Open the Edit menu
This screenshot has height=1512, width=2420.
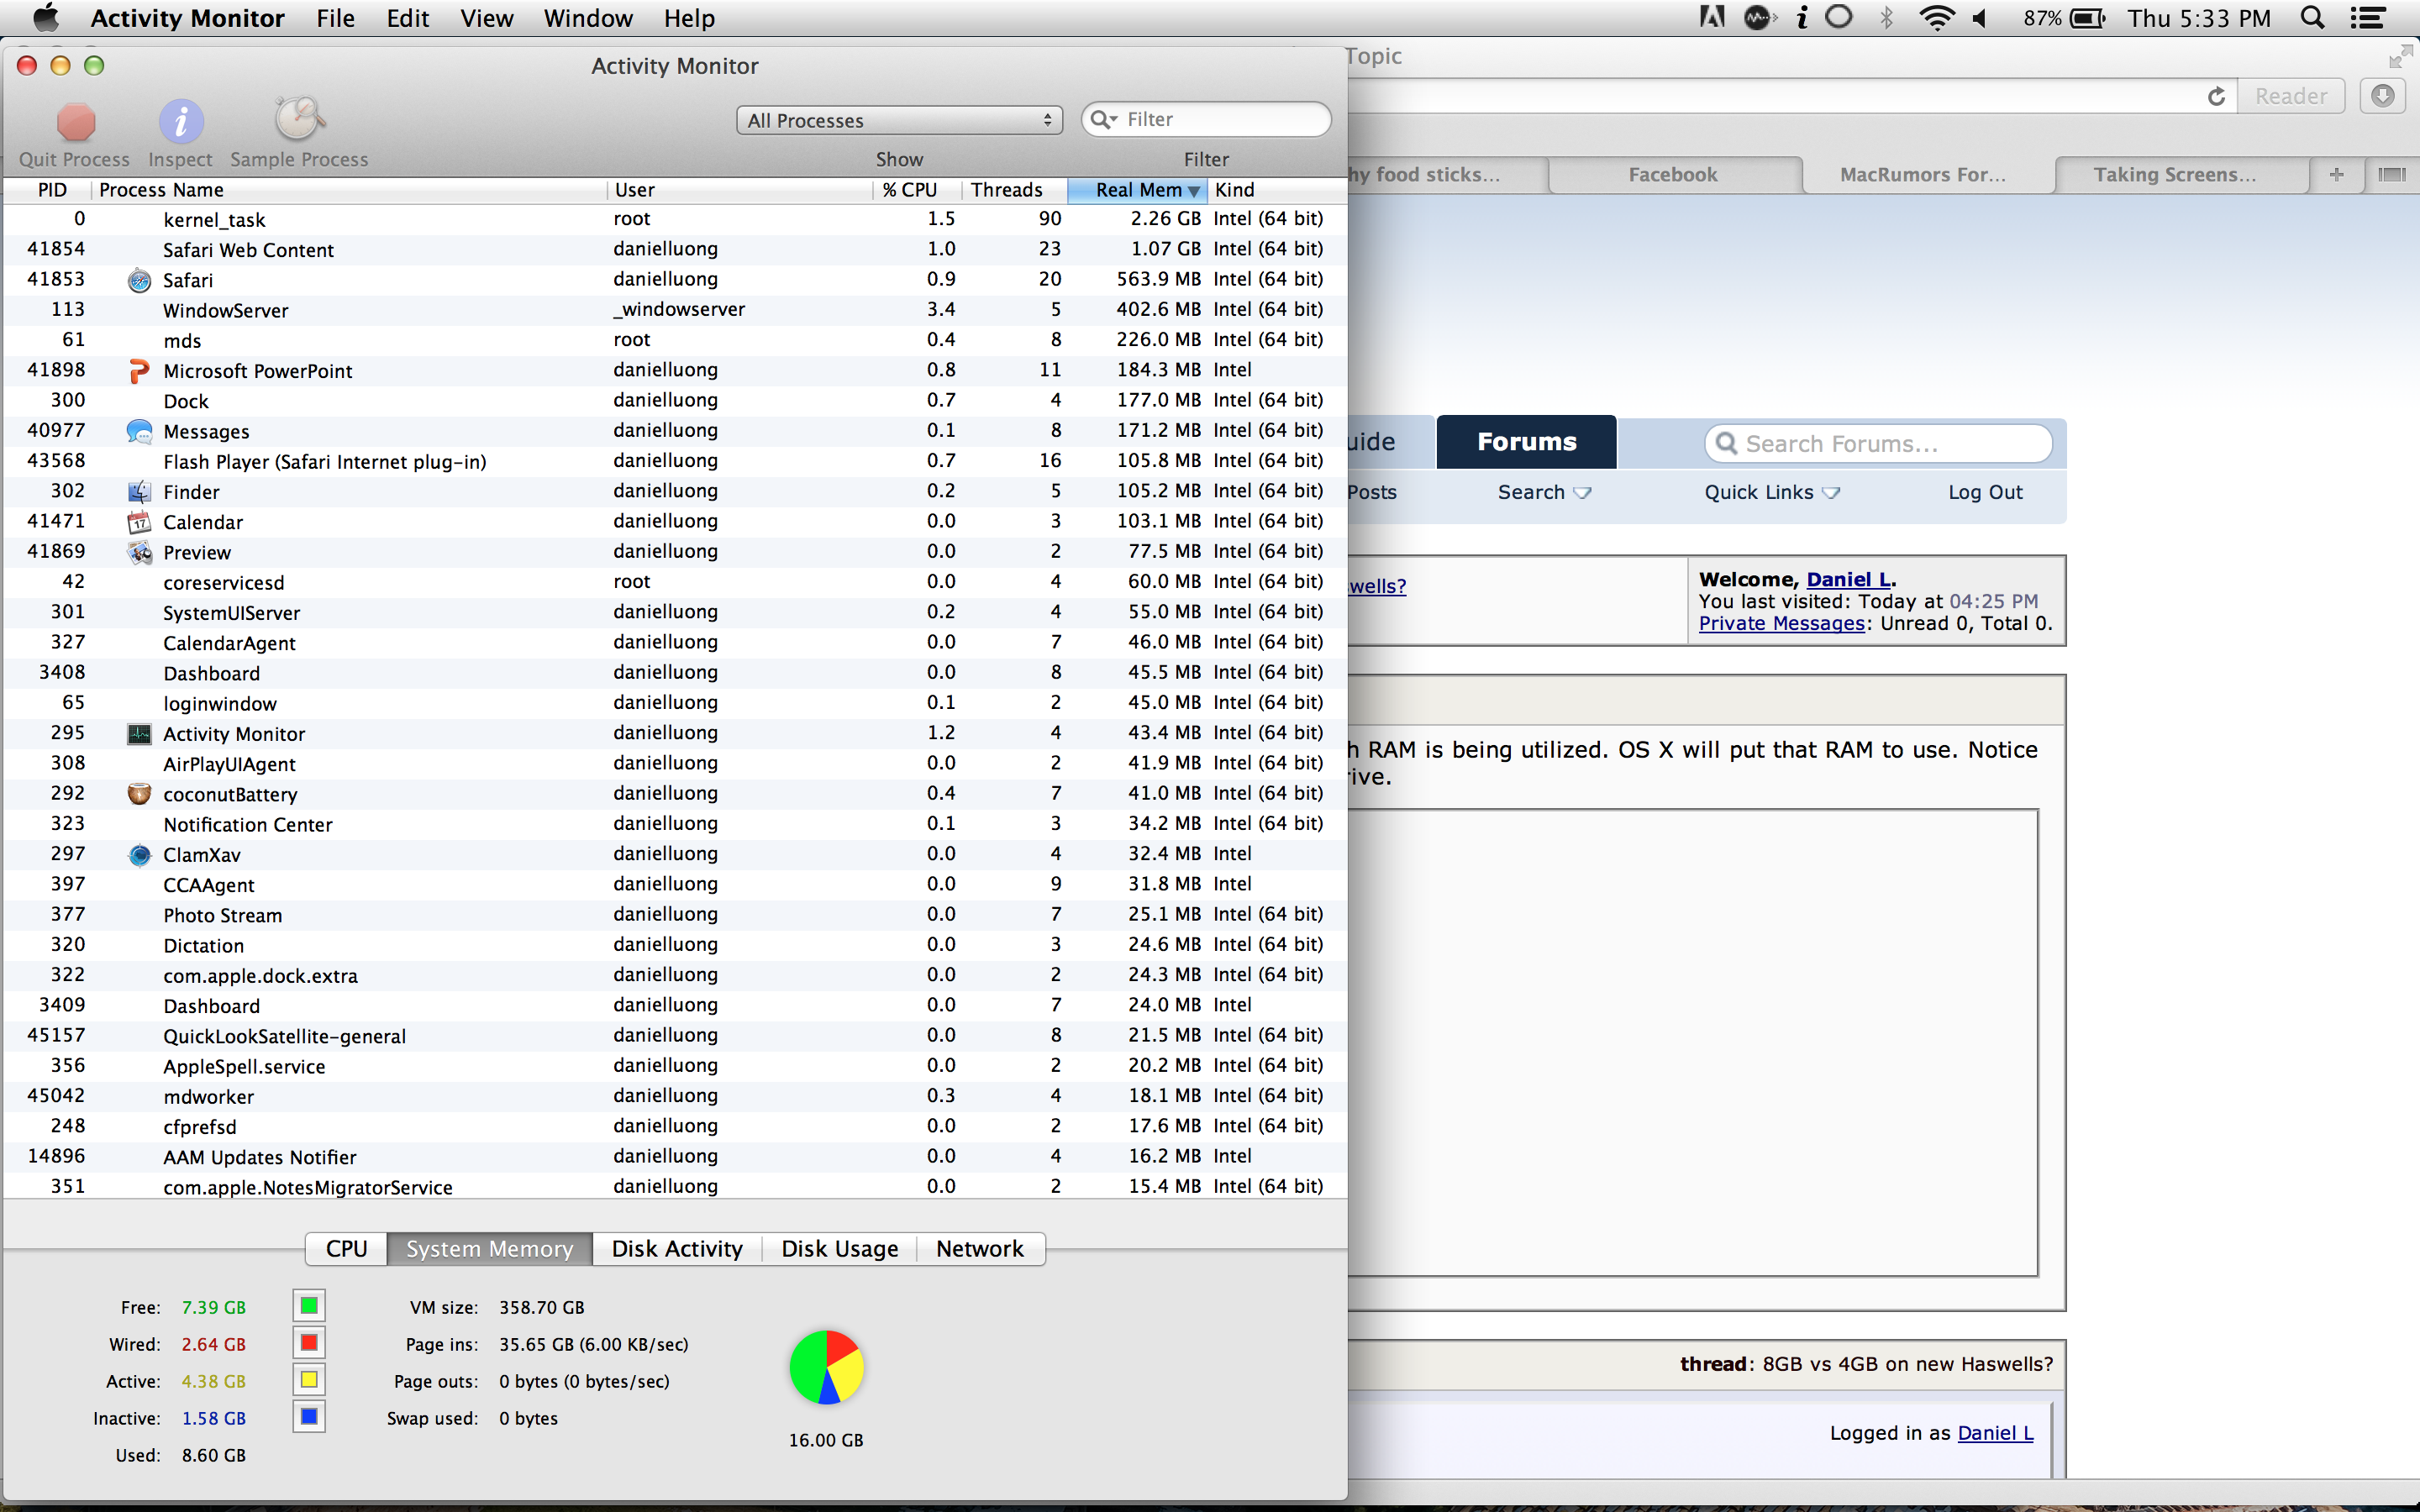click(x=408, y=18)
